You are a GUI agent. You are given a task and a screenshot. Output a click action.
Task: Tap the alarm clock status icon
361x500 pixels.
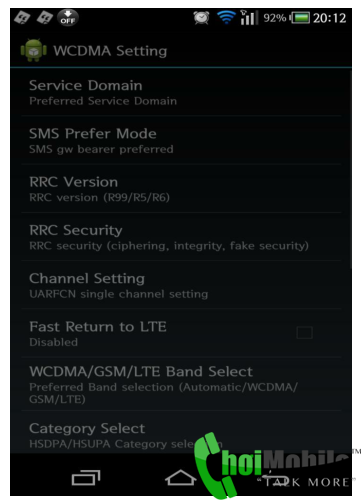tap(202, 18)
